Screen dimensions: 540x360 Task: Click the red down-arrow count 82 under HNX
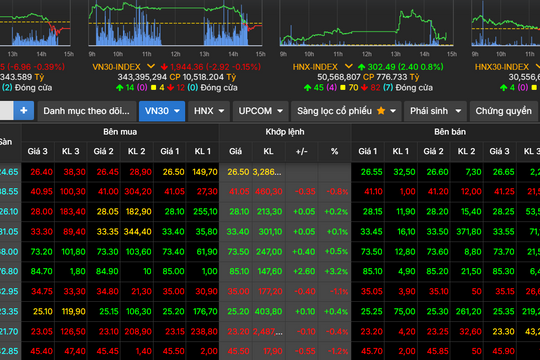371,88
